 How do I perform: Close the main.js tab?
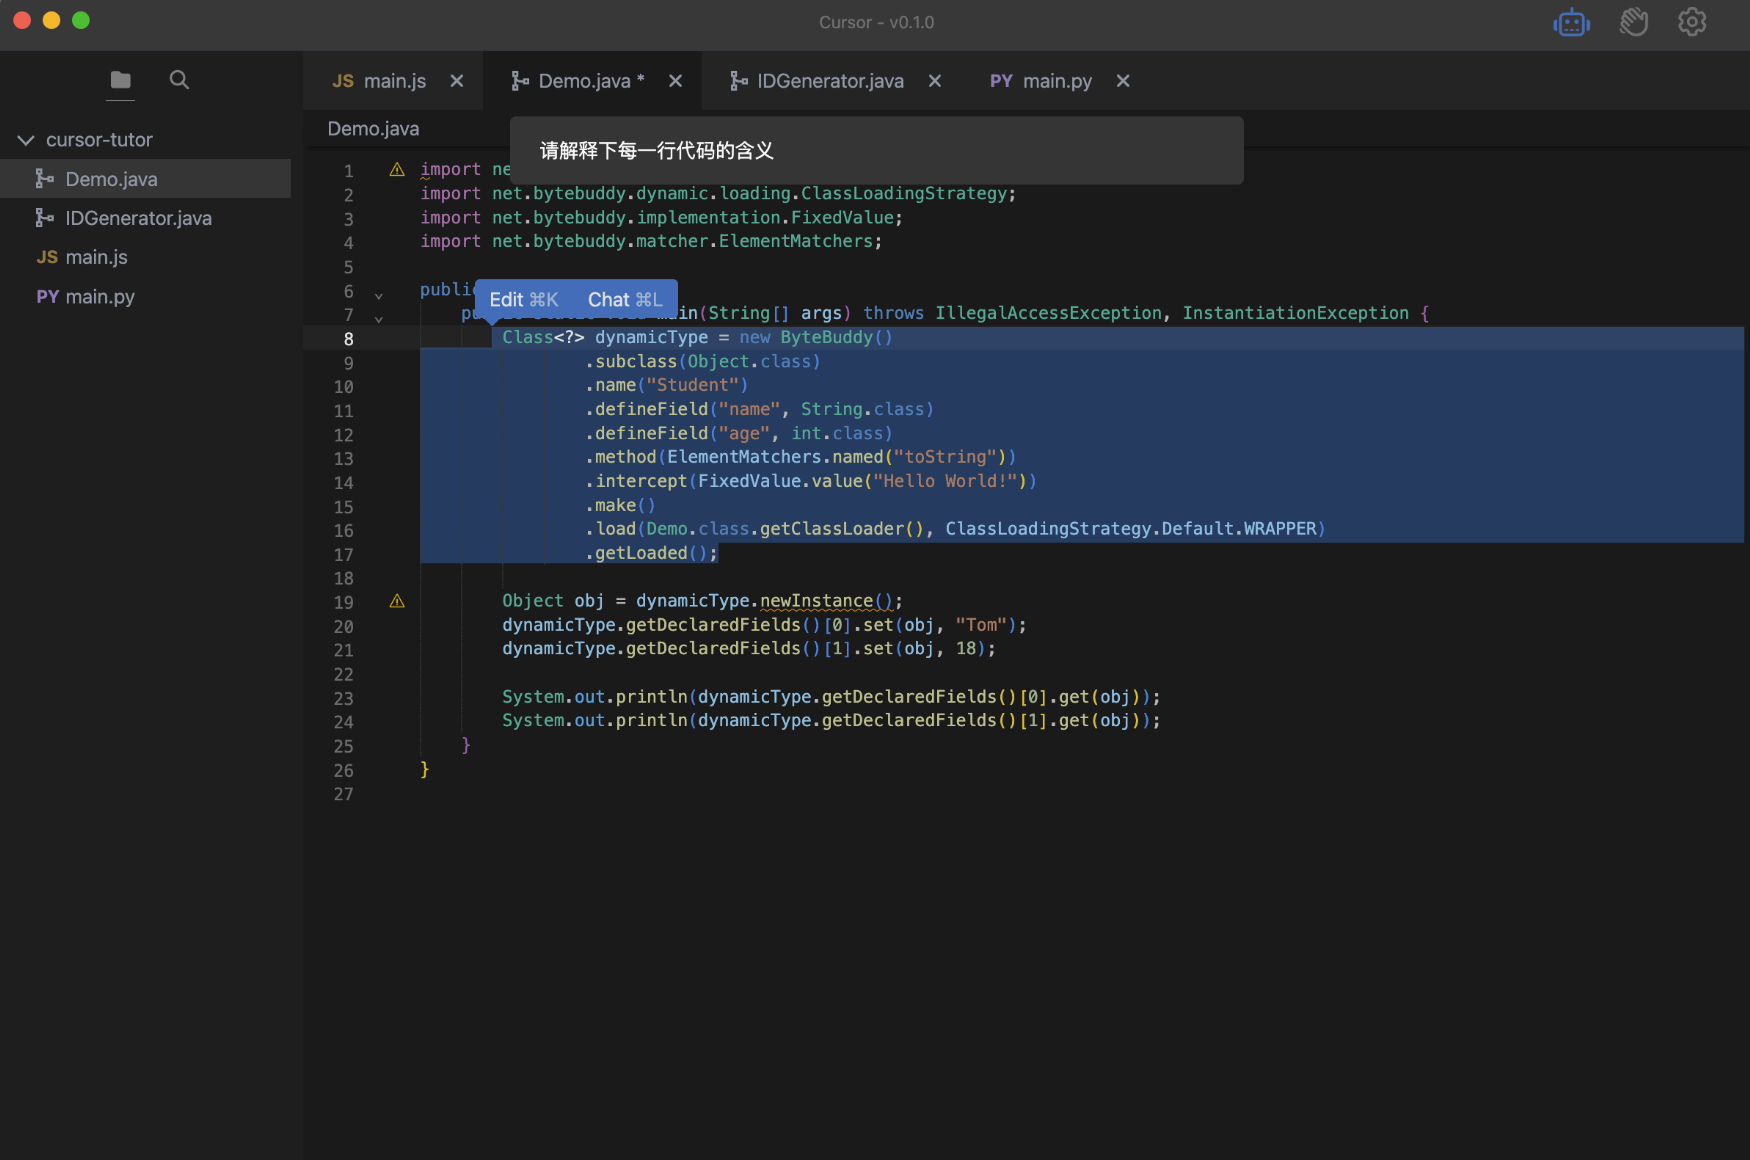click(457, 81)
